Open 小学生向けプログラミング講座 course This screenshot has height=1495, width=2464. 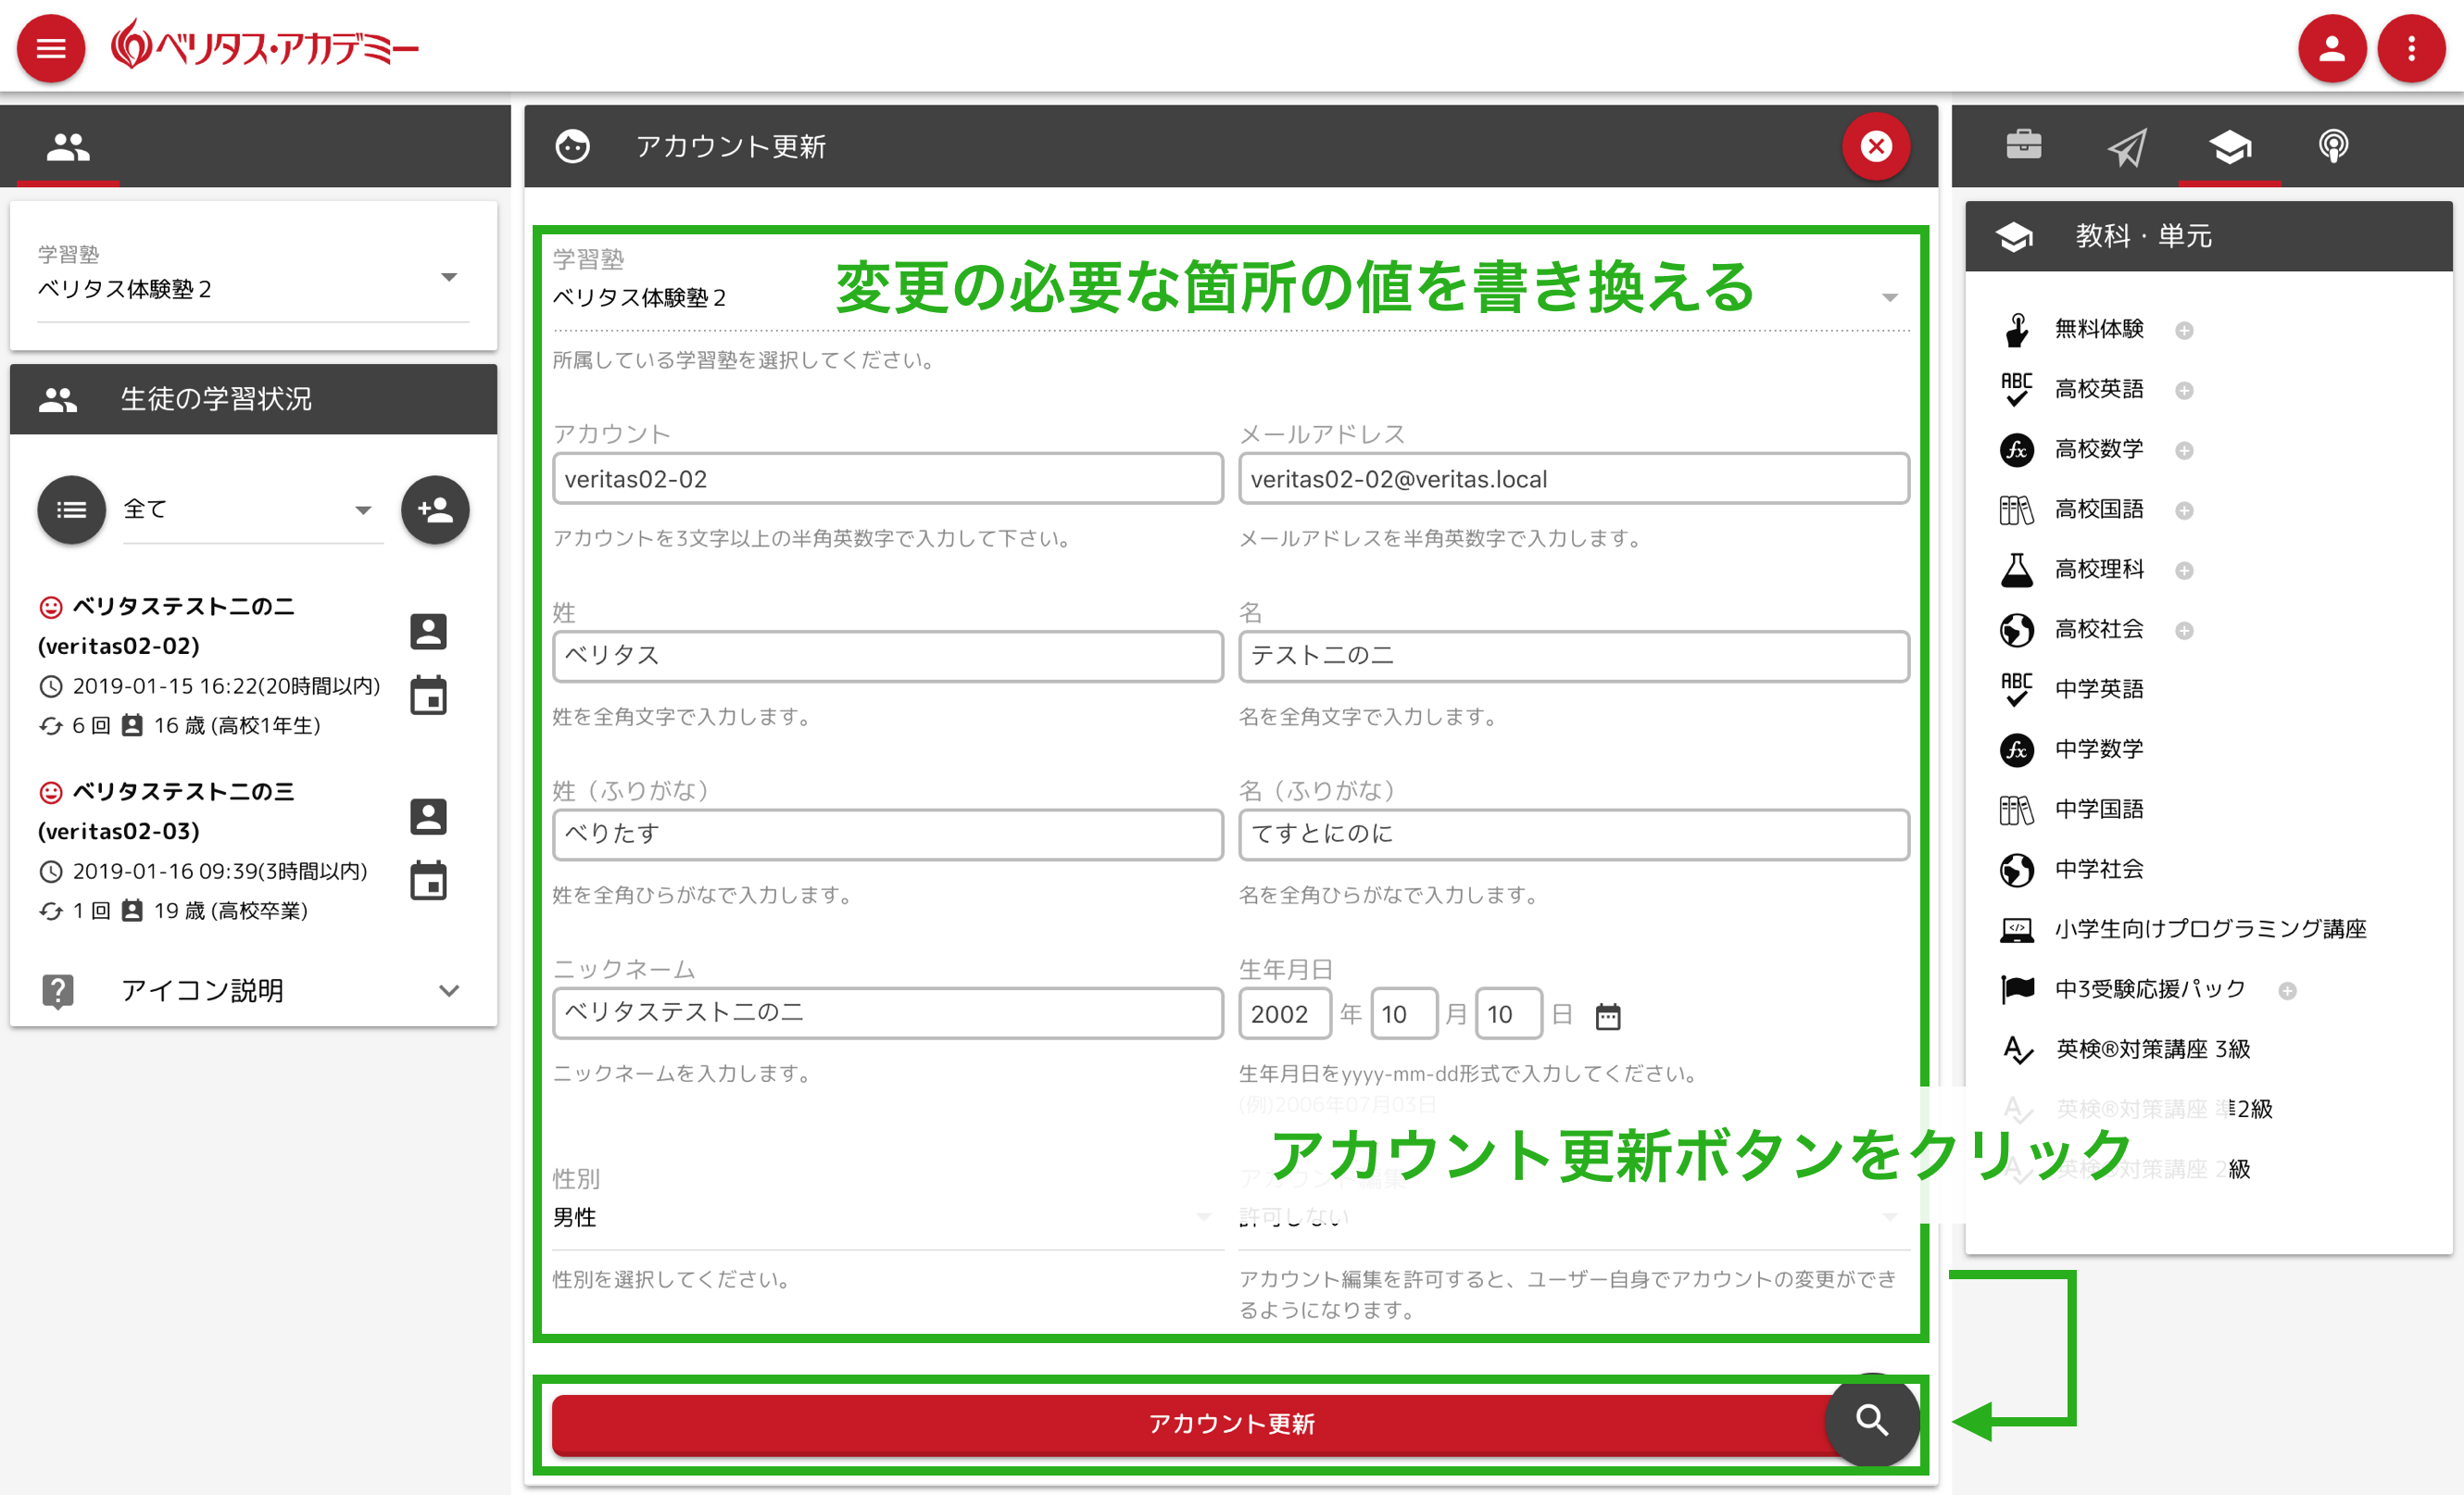pos(2210,929)
